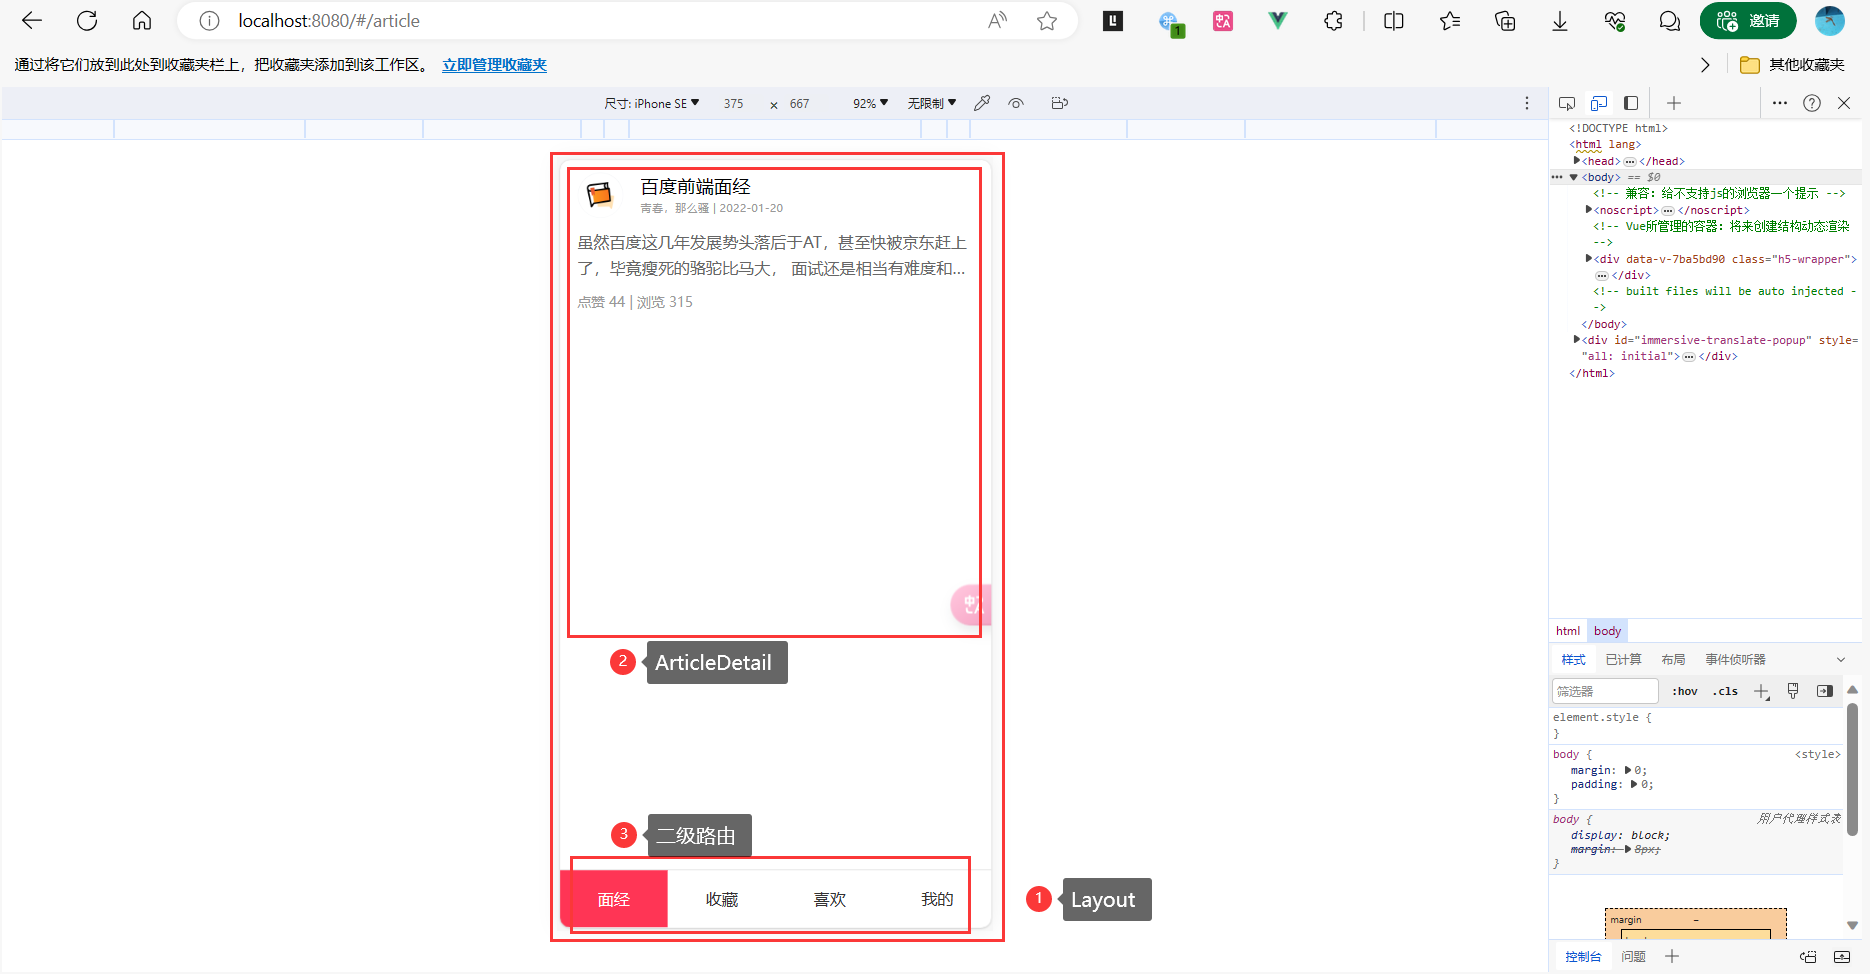Show more style panel tabs chevron
The image size is (1870, 974).
(1841, 660)
